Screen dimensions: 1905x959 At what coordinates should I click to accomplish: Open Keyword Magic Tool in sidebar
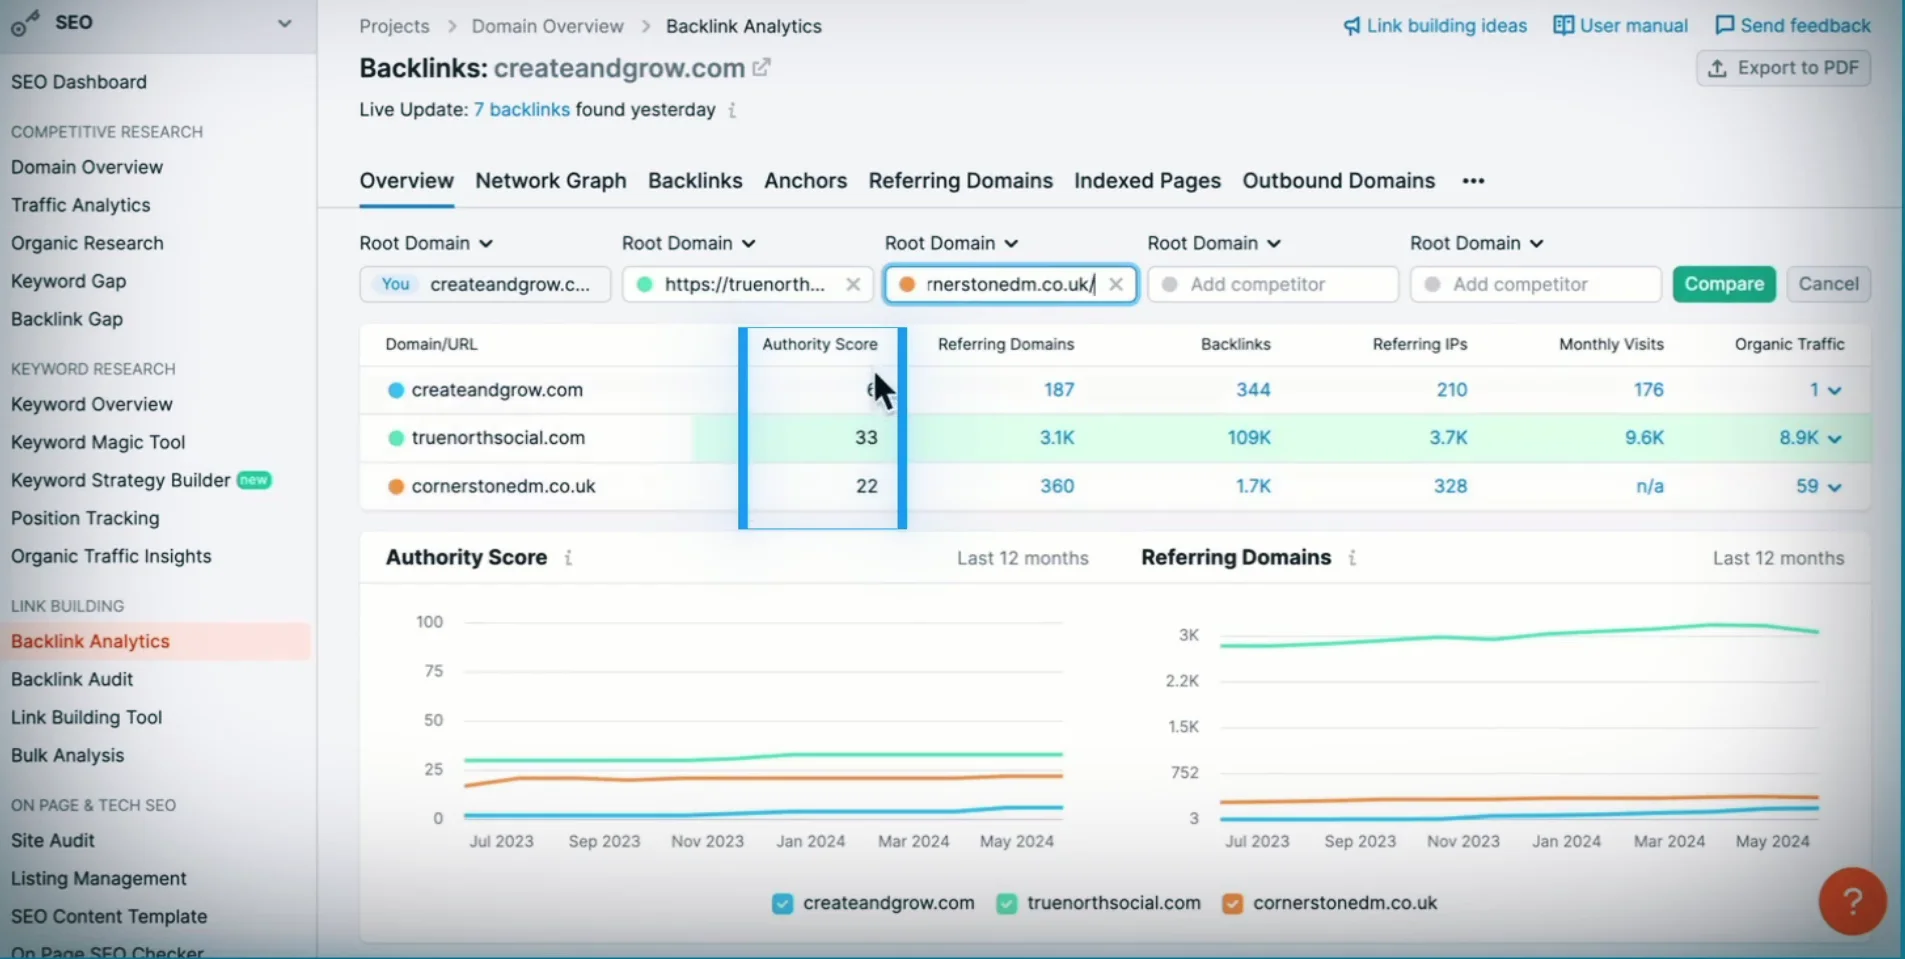(x=98, y=442)
